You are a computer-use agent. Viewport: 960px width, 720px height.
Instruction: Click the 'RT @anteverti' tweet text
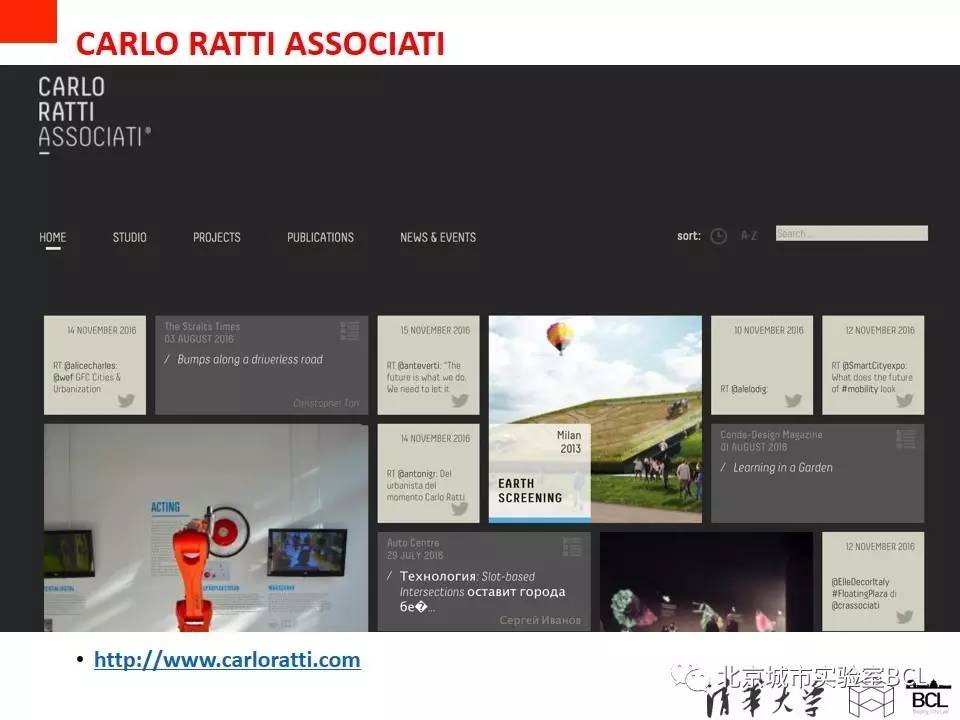click(426, 377)
